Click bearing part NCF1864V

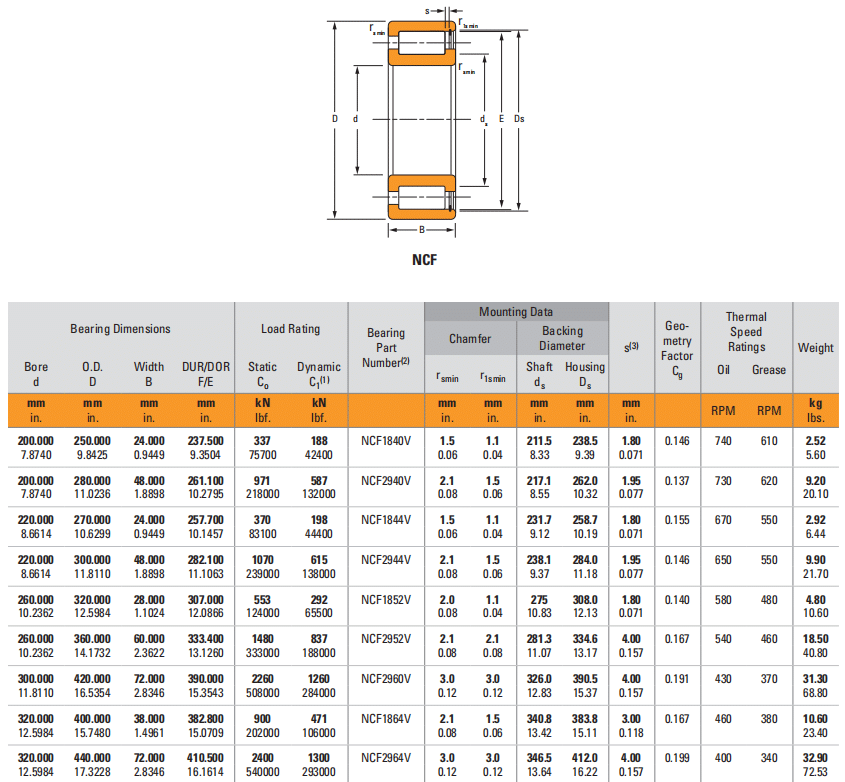[x=386, y=718]
